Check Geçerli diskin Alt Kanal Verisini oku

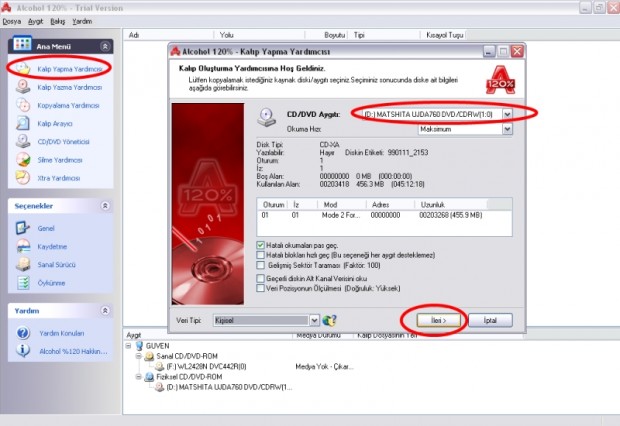click(x=260, y=278)
